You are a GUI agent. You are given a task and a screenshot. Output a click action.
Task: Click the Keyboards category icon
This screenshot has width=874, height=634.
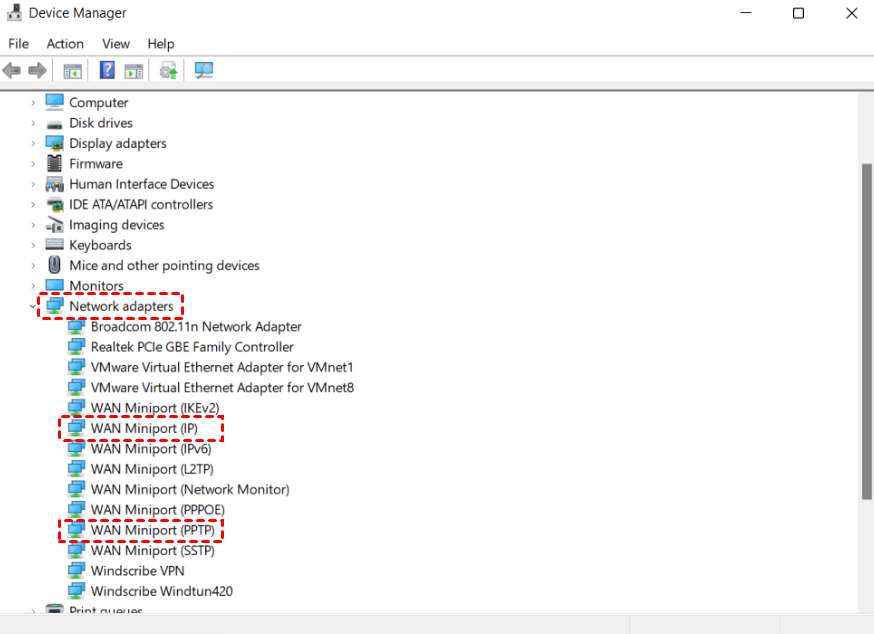(55, 245)
